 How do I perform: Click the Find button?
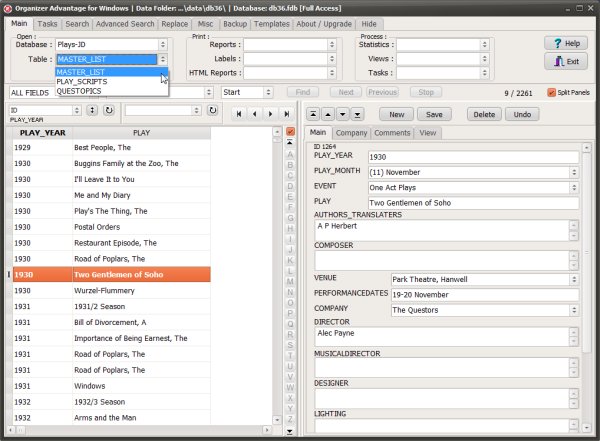(x=303, y=92)
